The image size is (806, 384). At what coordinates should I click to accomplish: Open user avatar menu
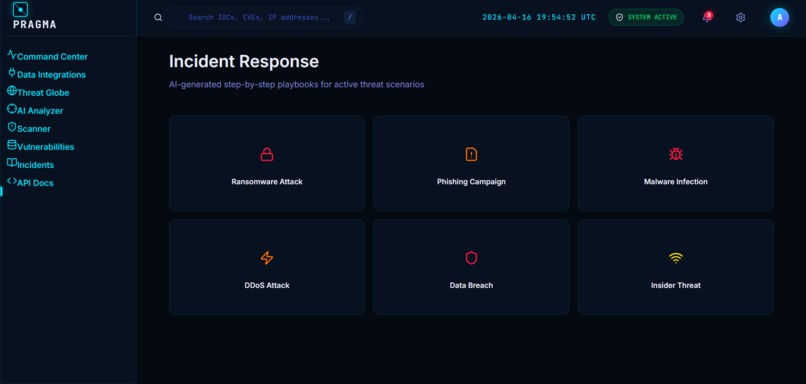(x=779, y=17)
